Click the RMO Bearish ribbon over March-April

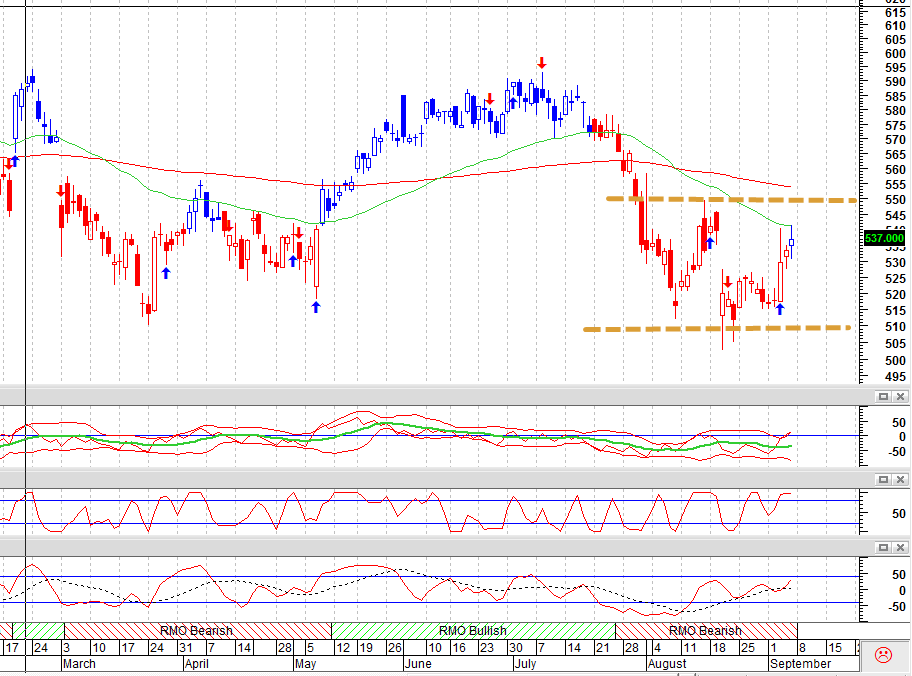pos(197,631)
